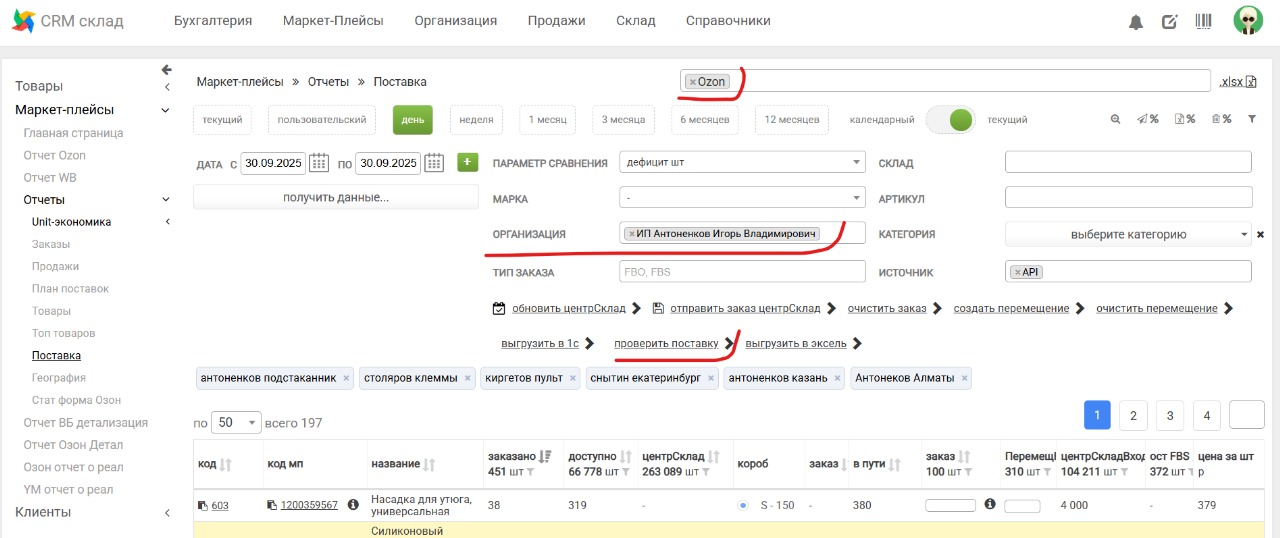Click the проверить поставку link
1280x538 pixels.
666,344
